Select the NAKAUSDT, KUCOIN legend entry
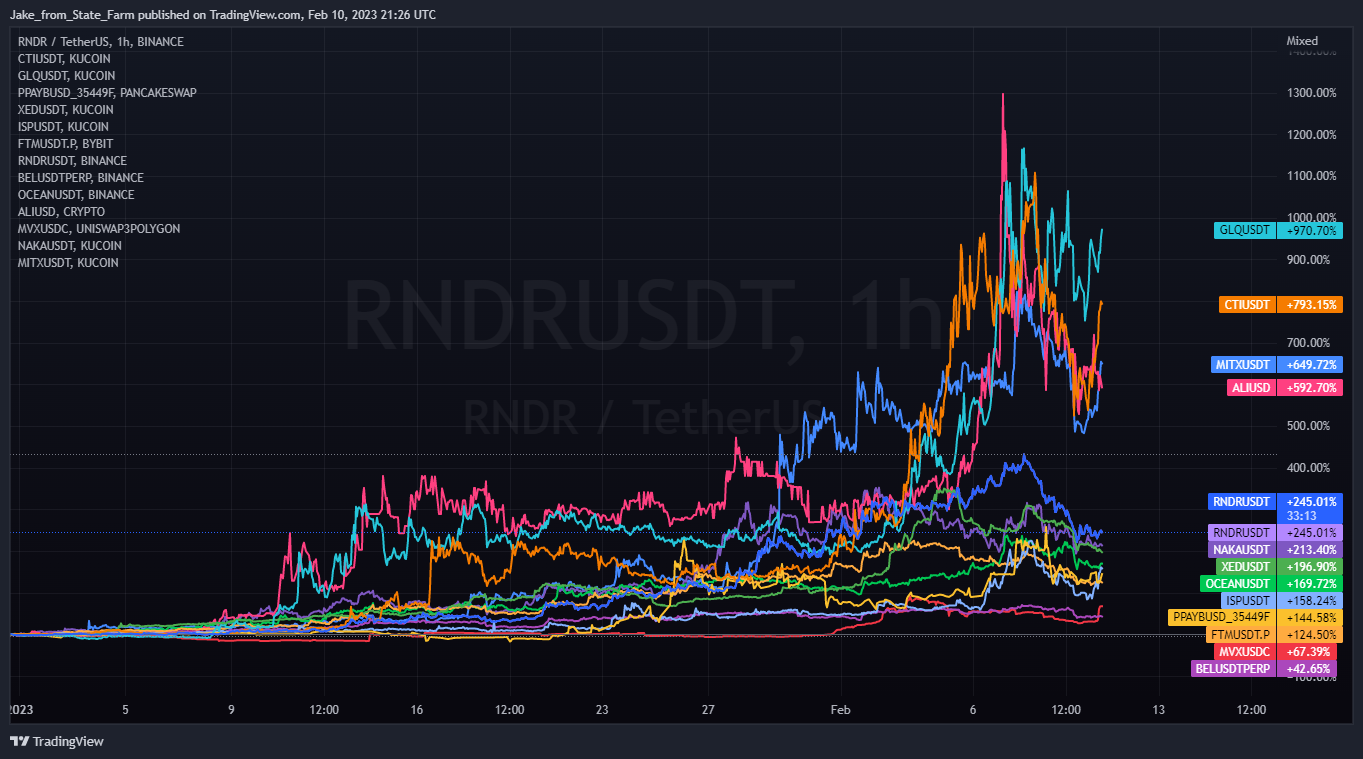The image size is (1363, 759). (70, 246)
